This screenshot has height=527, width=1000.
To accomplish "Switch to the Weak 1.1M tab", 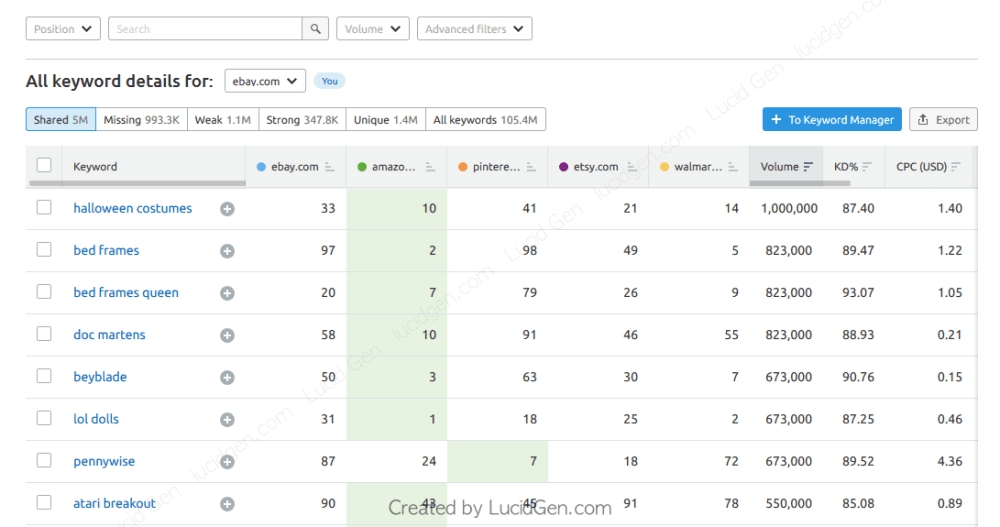I will [x=223, y=119].
